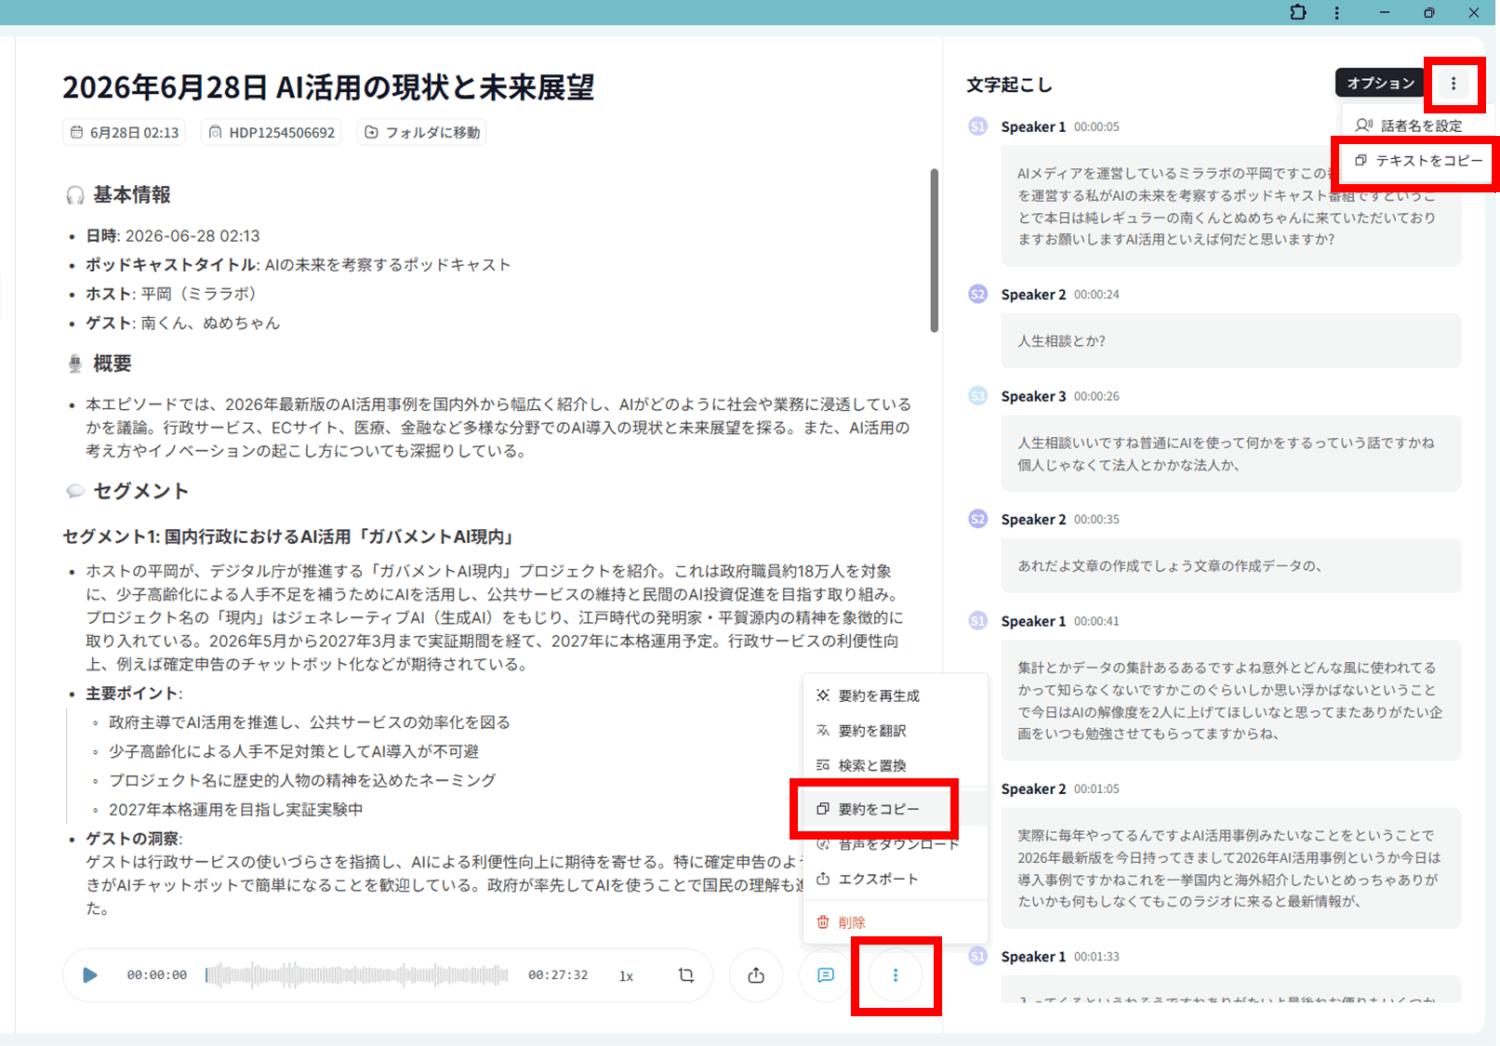Select テキストをコピー option
Viewport: 1500px width, 1046px height.
tap(1418, 160)
